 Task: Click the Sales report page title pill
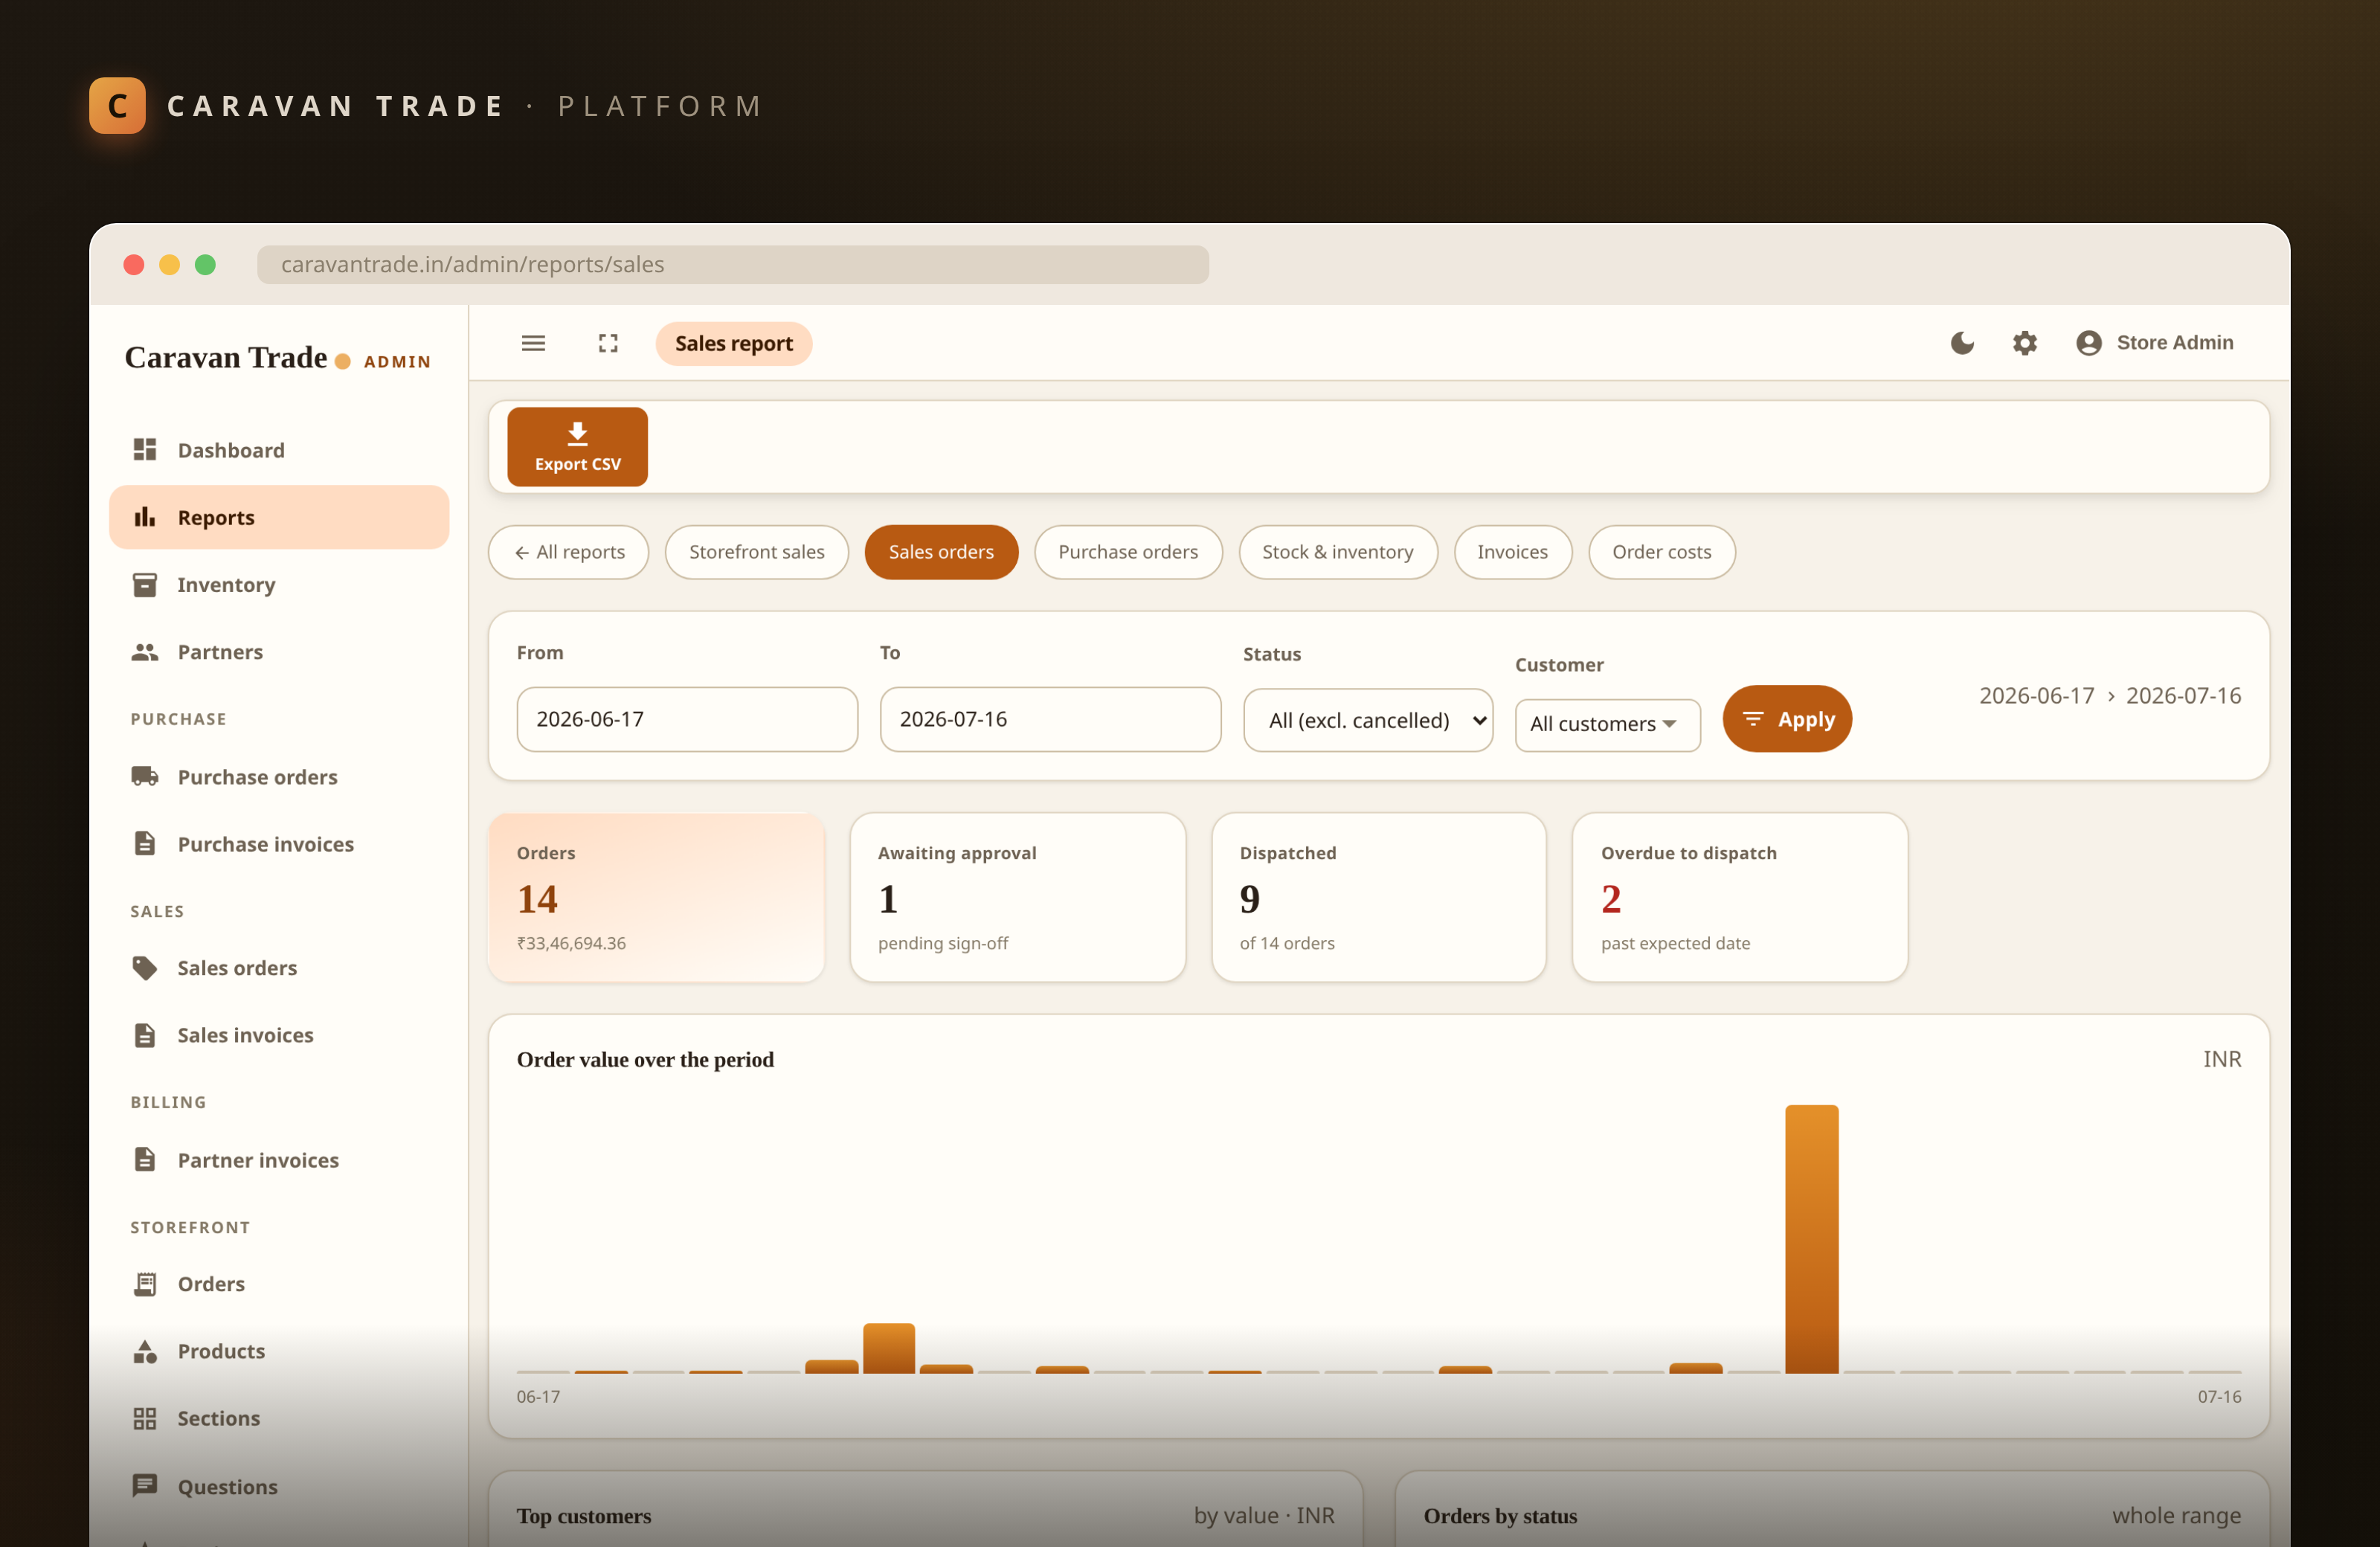tap(733, 343)
